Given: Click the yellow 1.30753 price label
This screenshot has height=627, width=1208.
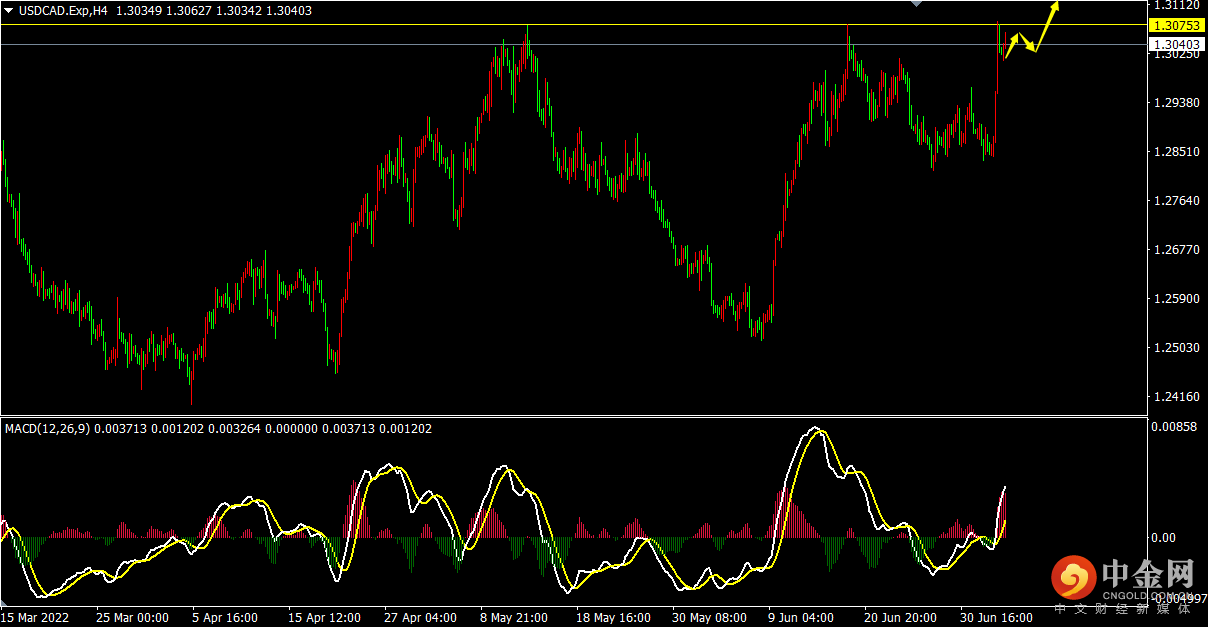Looking at the screenshot, I should point(1176,25).
